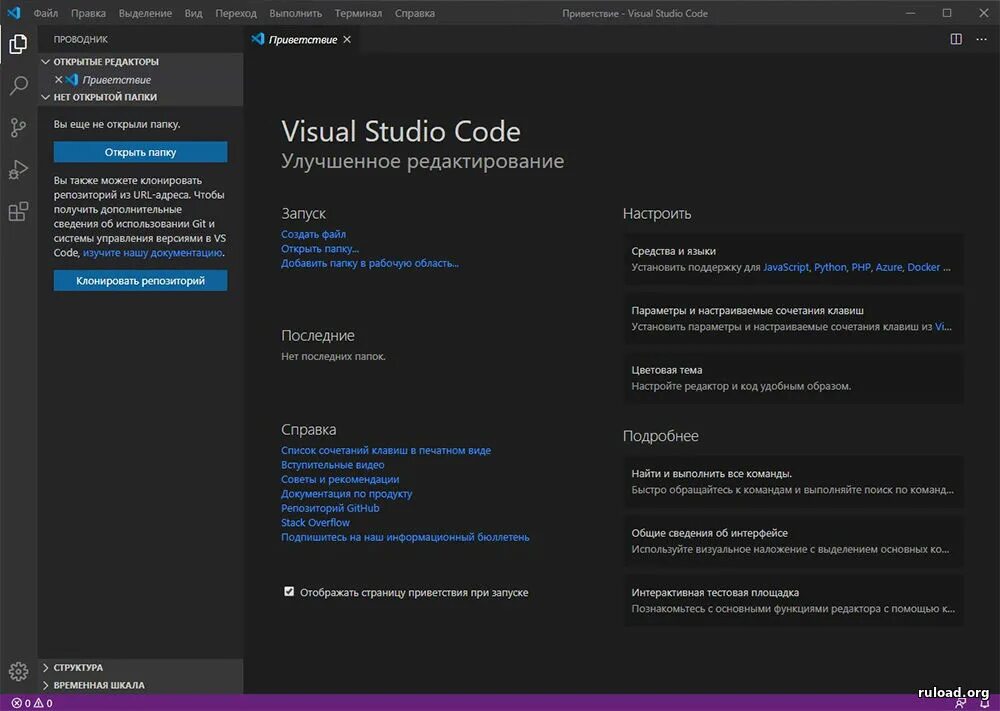This screenshot has width=1000, height=711.
Task: Open the Explorer view in activity bar
Action: [18, 44]
